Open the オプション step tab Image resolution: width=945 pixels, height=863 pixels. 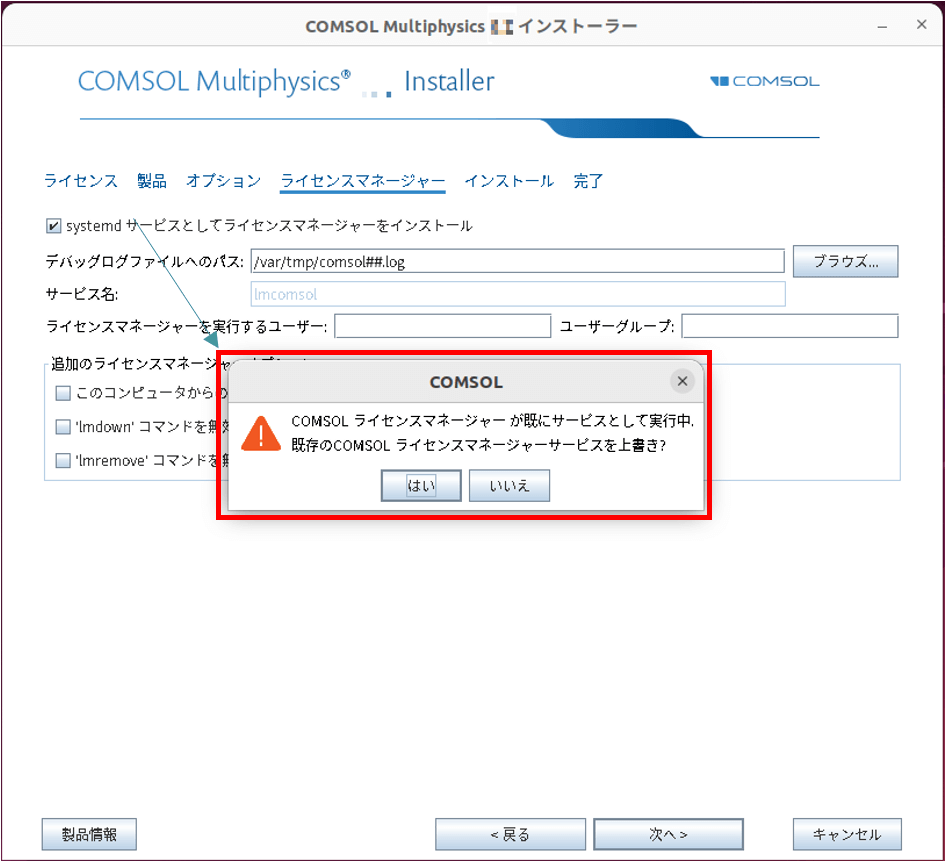224,181
